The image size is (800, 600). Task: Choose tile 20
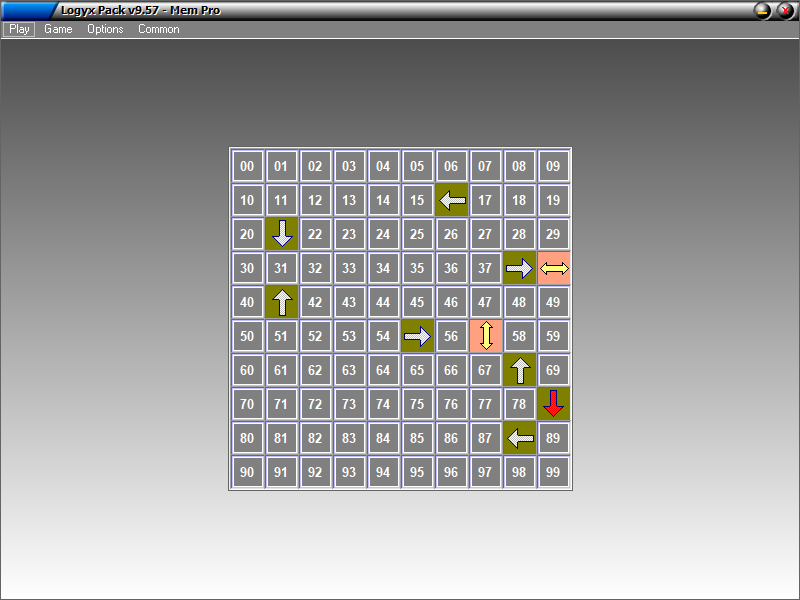coord(247,234)
